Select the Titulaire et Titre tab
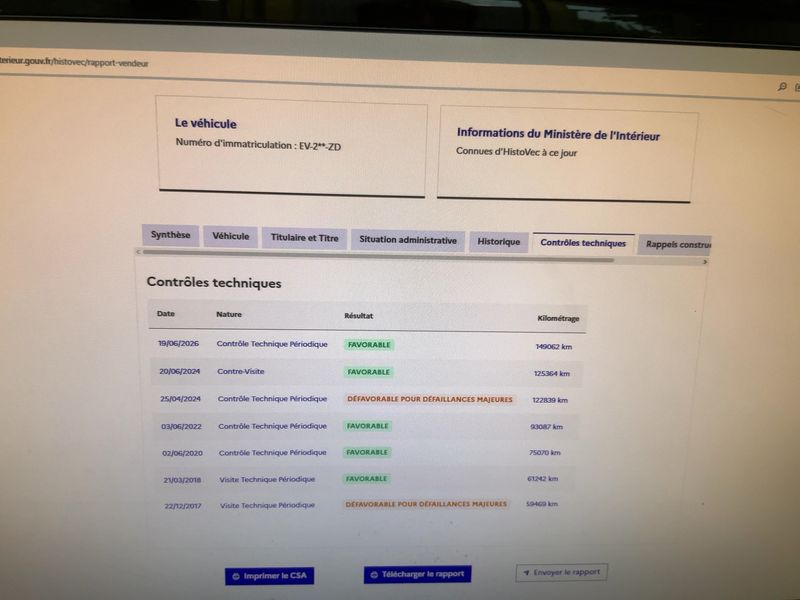800x600 pixels. pos(305,238)
